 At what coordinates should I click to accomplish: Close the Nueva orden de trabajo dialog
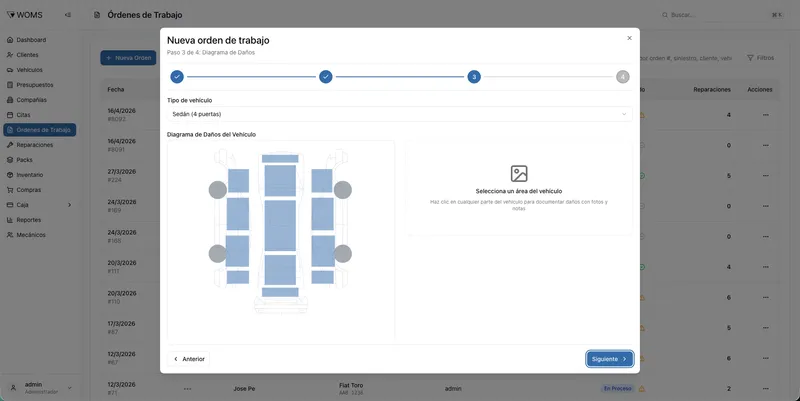[x=629, y=38]
